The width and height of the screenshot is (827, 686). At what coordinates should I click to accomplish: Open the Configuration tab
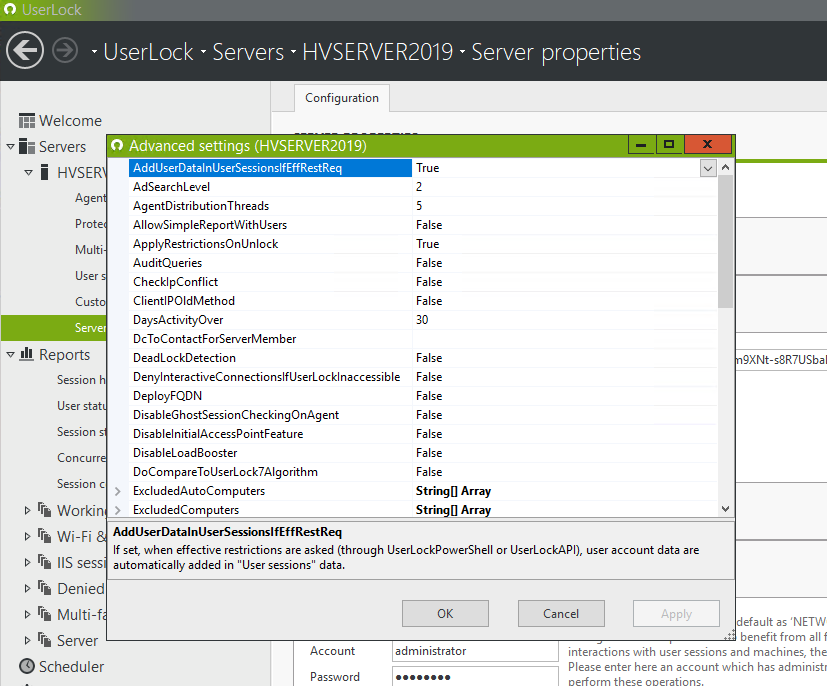tap(342, 98)
